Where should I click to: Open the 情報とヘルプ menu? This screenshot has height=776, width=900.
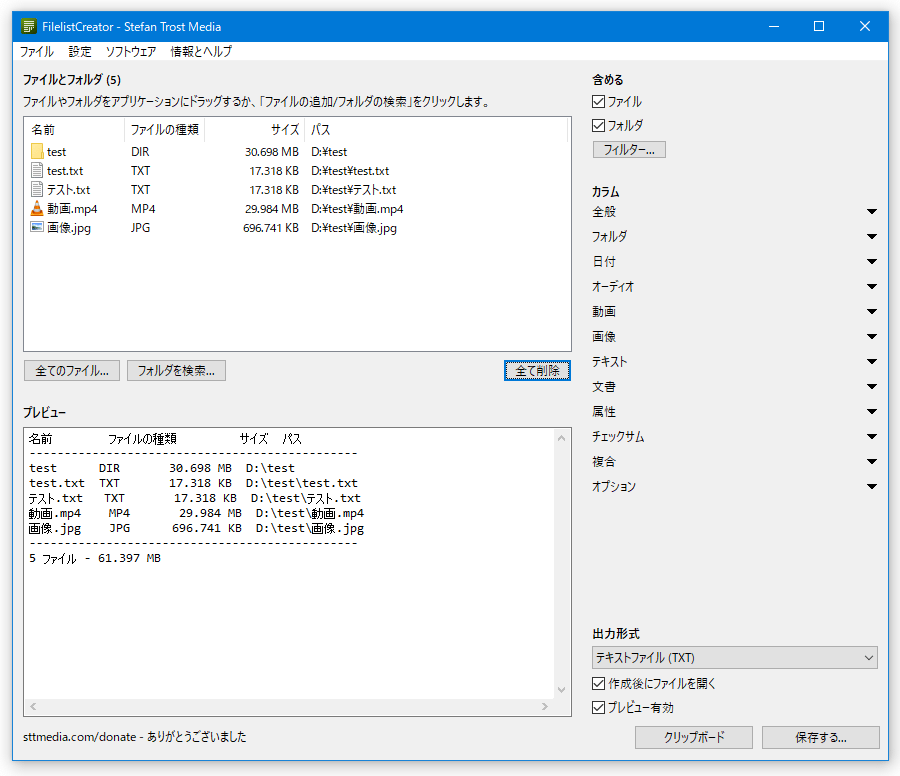click(201, 51)
